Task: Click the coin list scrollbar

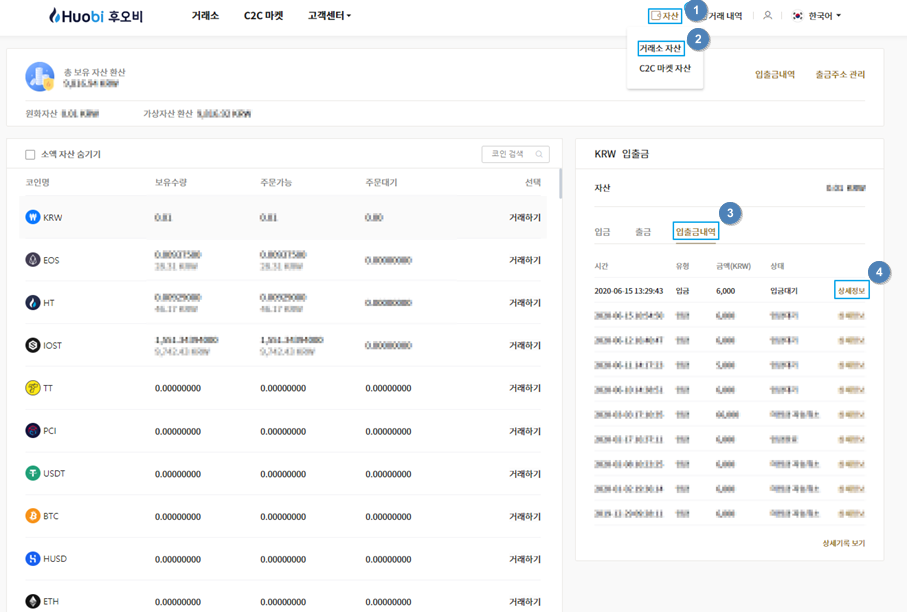Action: [560, 183]
